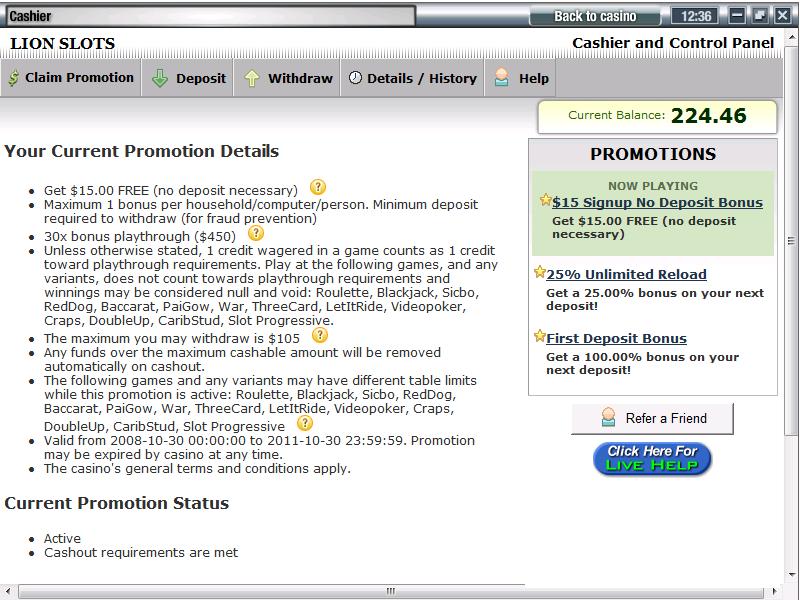Click the Refer a Friend button
This screenshot has height=600, width=800.
(652, 418)
